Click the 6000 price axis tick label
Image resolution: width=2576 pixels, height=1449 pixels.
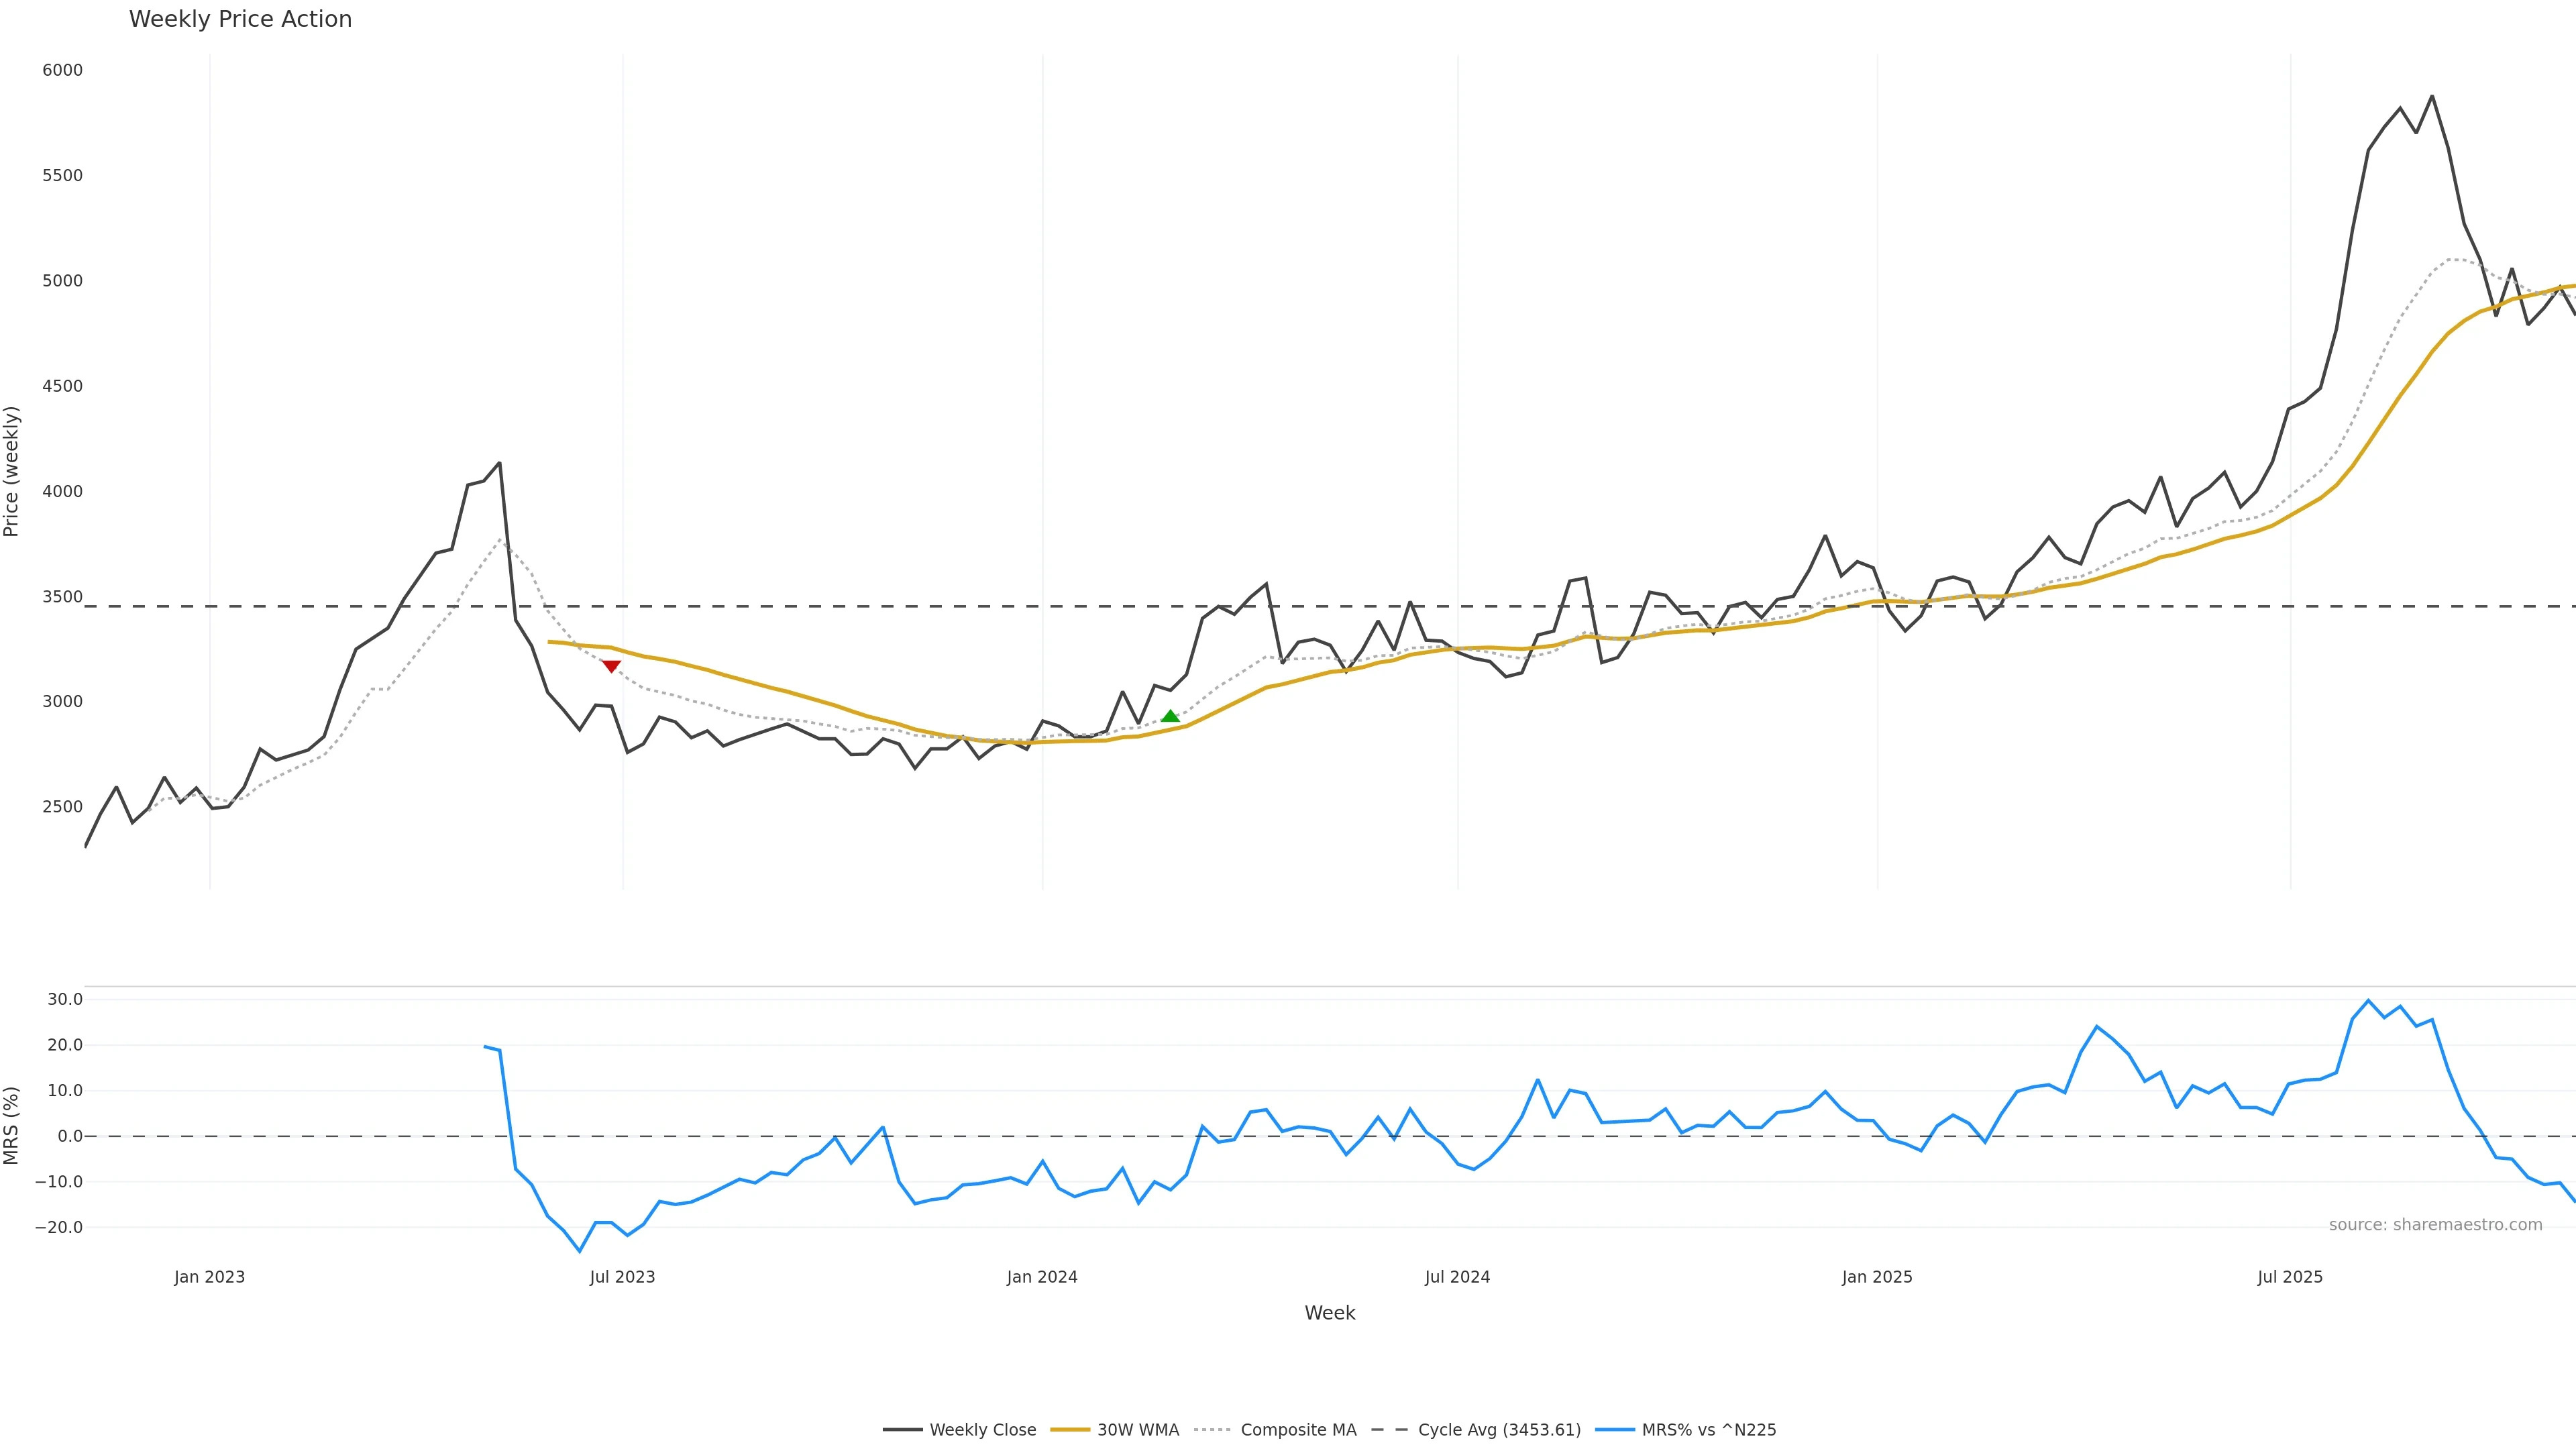(x=62, y=70)
